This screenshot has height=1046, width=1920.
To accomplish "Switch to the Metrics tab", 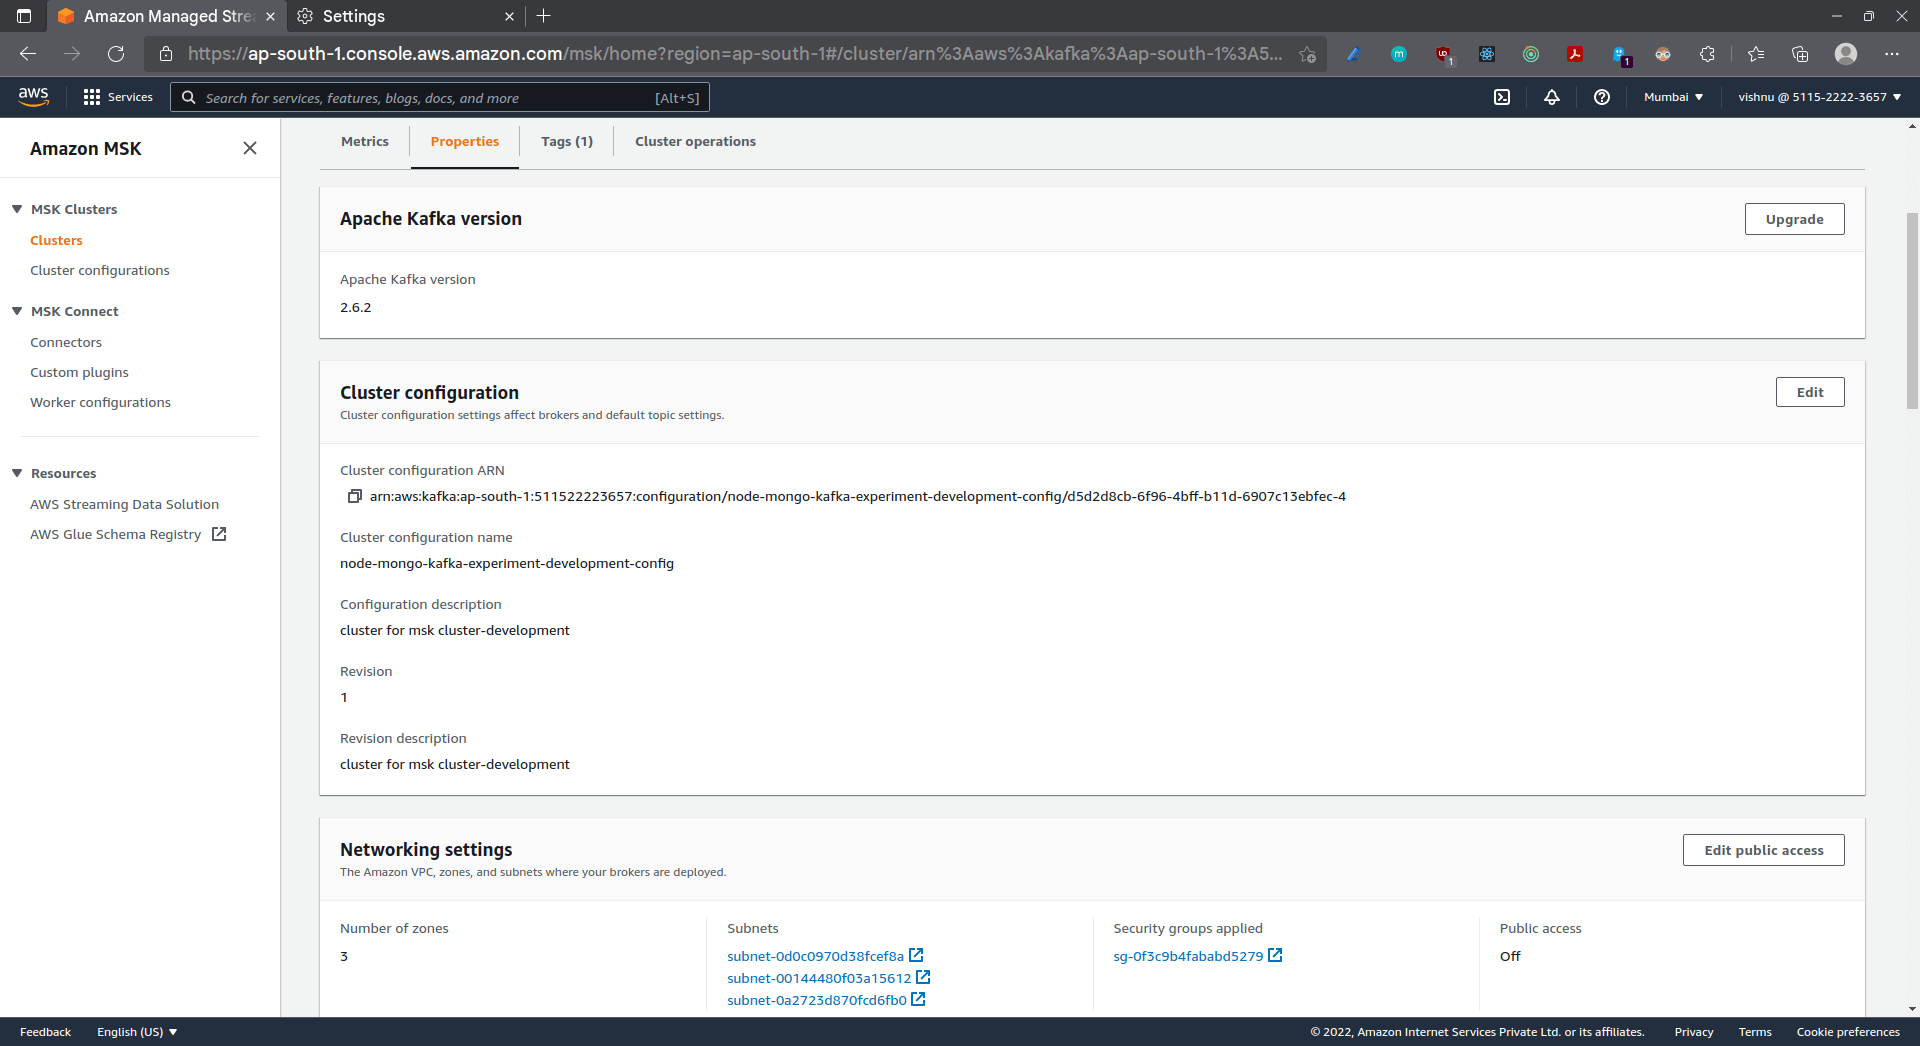I will [365, 141].
